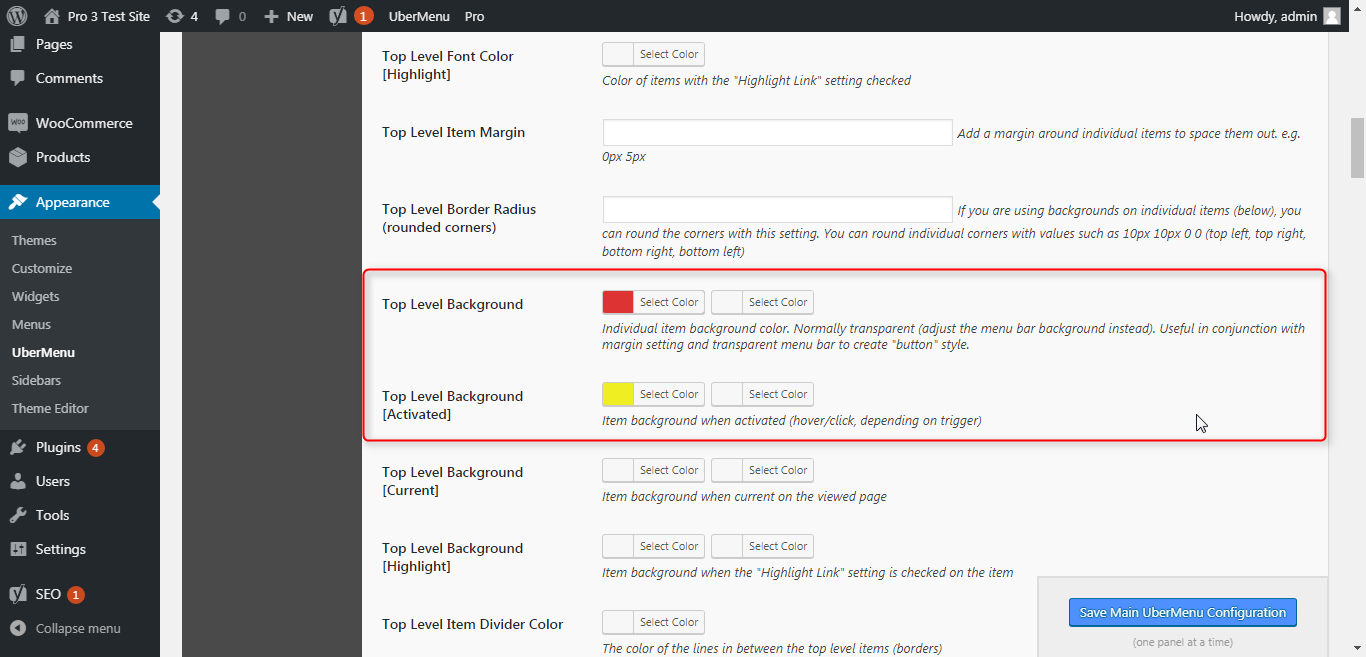This screenshot has width=1366, height=657.
Task: Open the Widgets submenu item
Action: 36,296
